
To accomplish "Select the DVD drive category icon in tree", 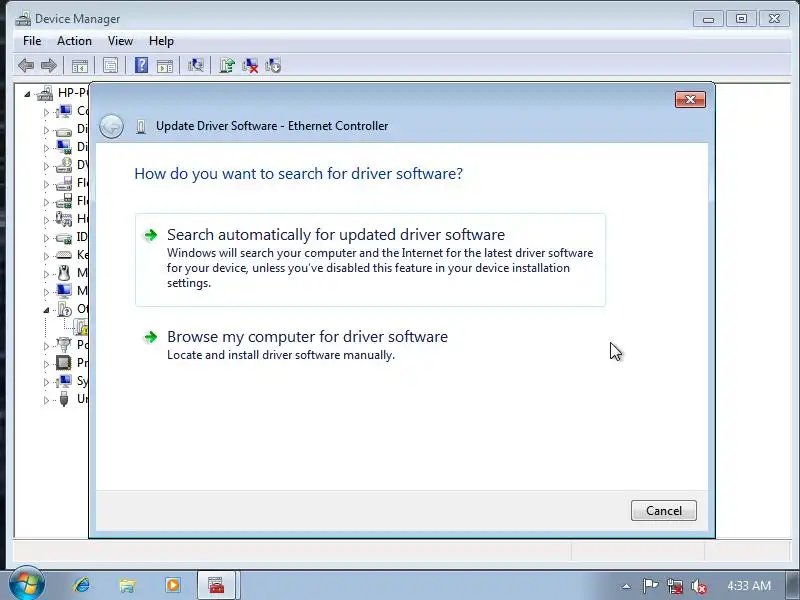I will [x=64, y=165].
